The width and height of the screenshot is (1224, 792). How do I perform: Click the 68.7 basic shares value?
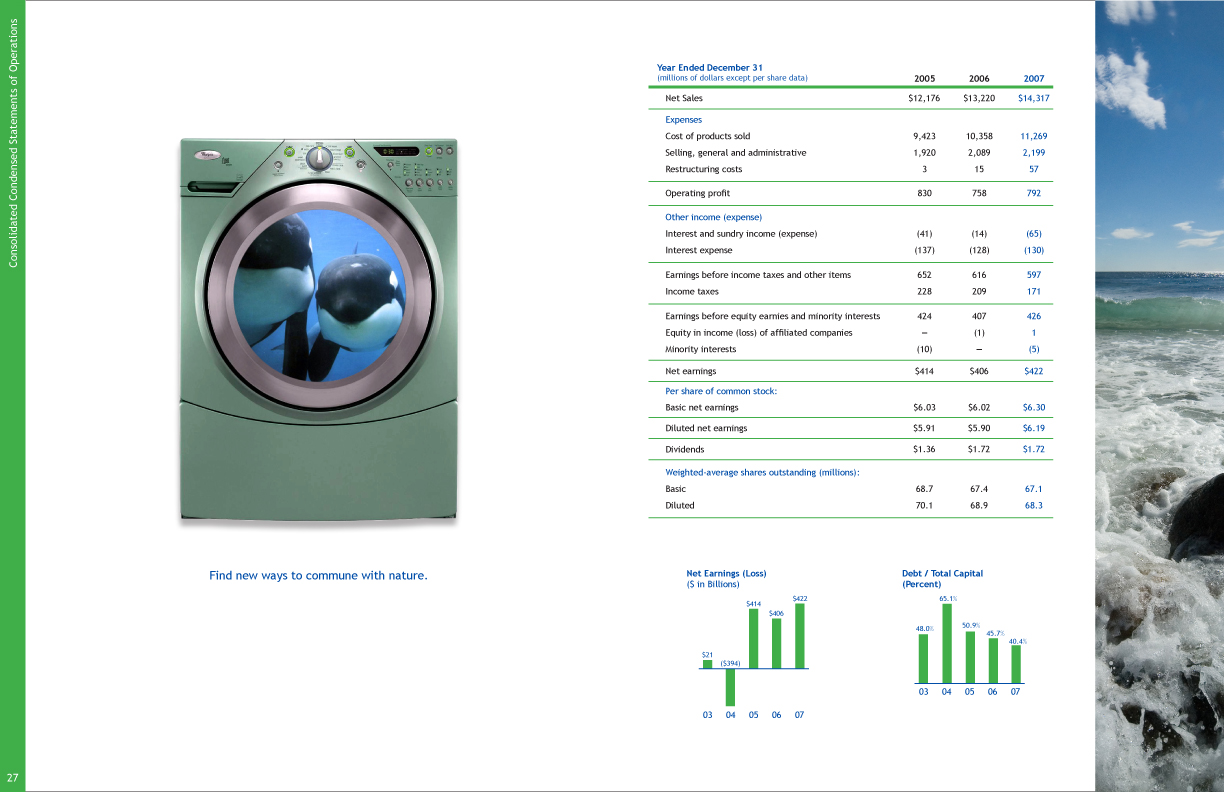pos(925,489)
